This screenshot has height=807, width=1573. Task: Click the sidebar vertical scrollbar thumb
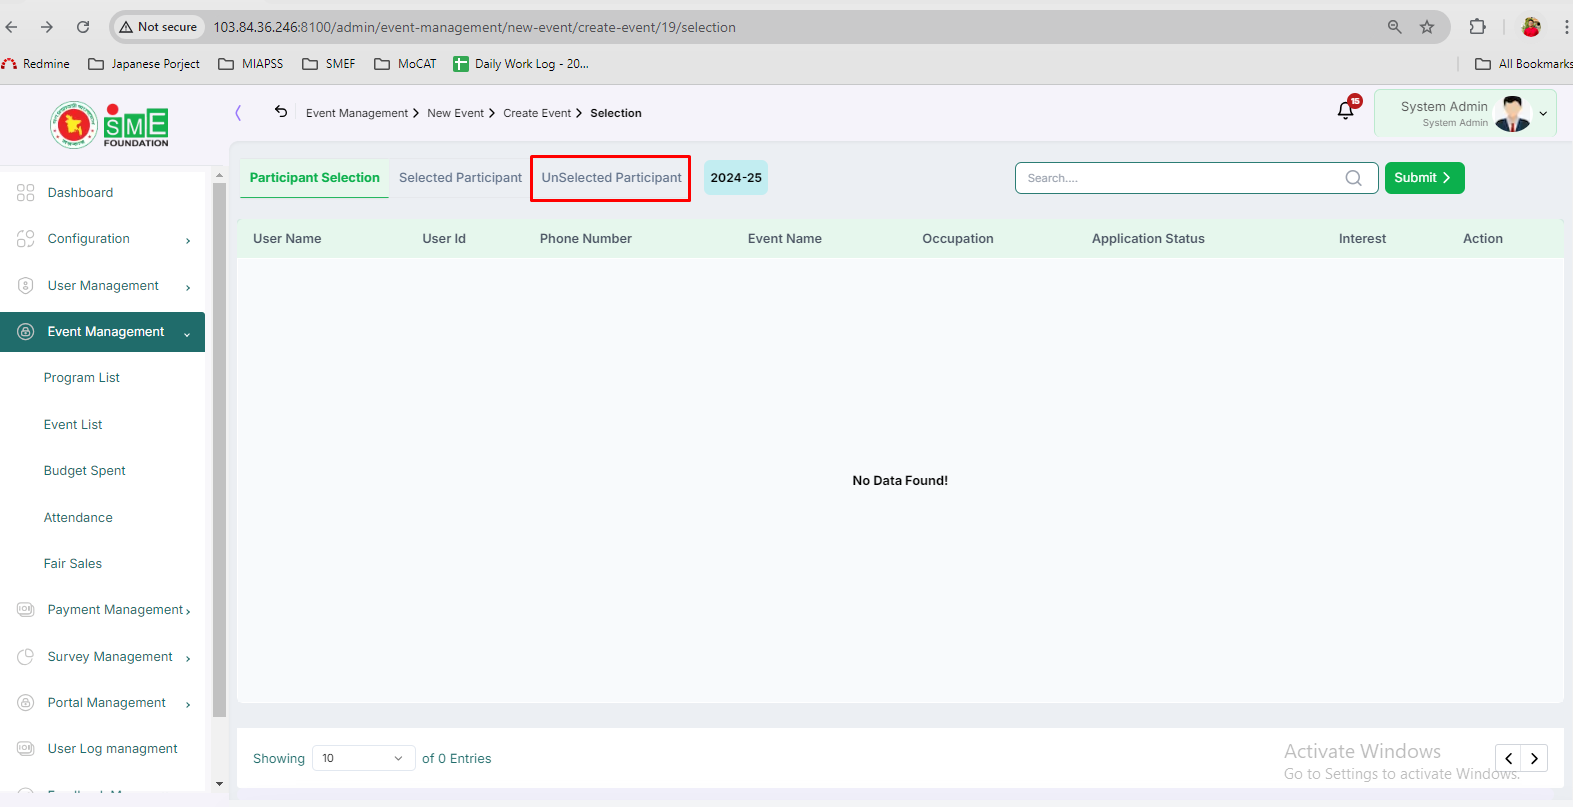(219, 450)
